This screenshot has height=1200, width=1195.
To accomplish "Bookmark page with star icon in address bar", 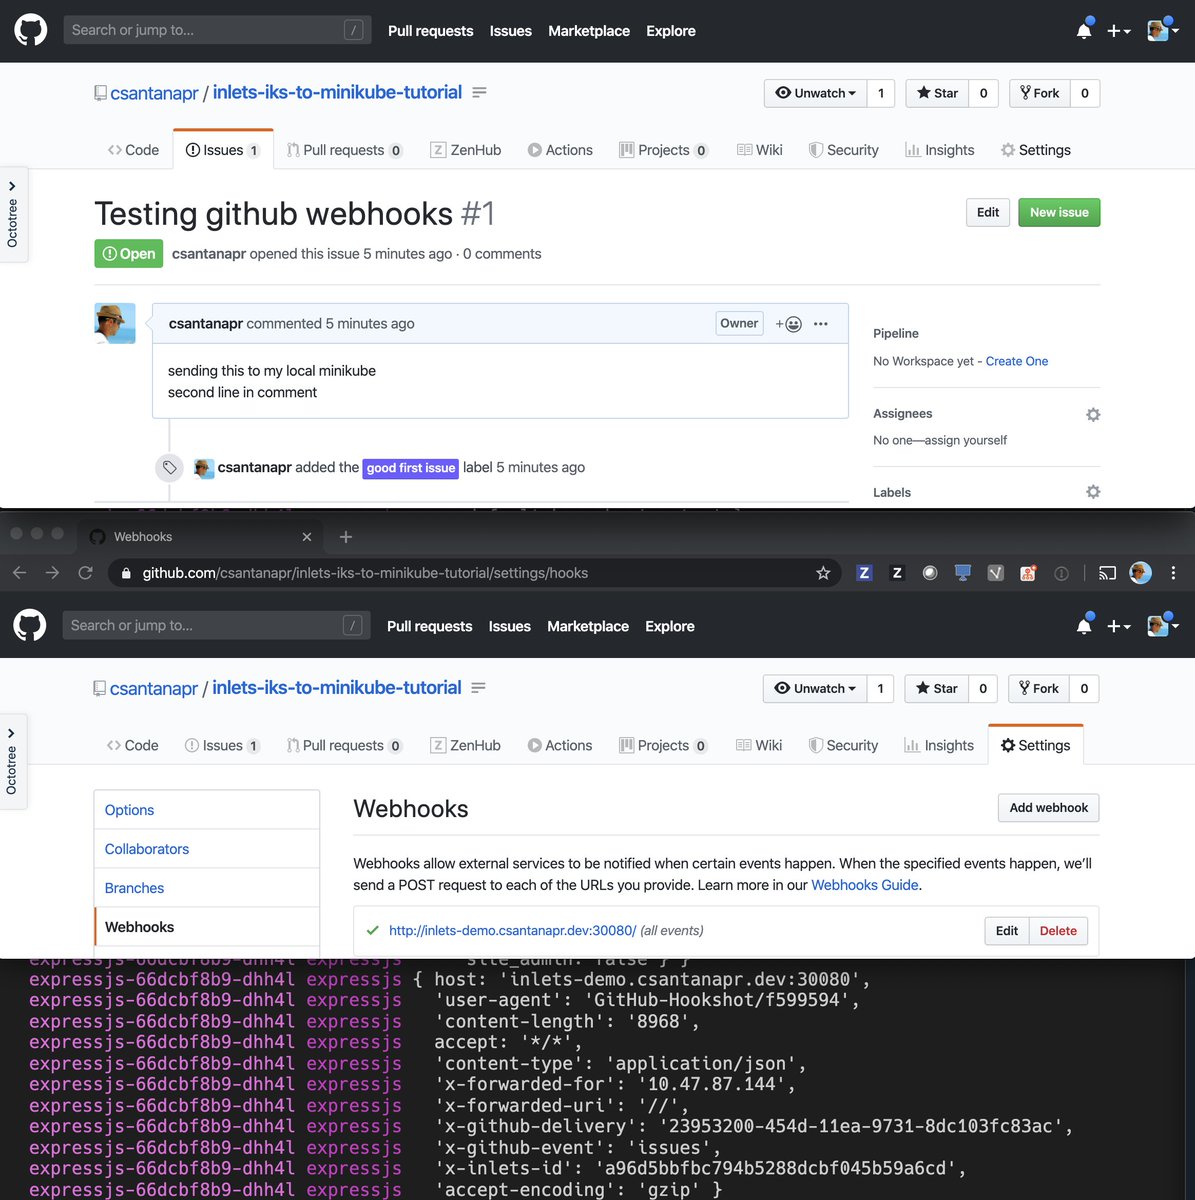I will click(x=823, y=573).
